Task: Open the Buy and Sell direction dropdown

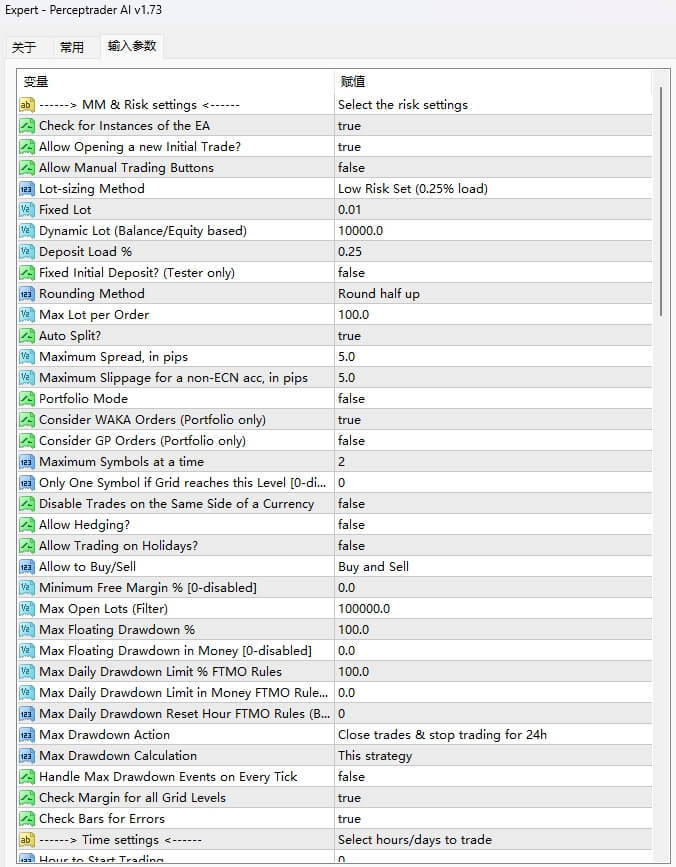Action: click(x=490, y=567)
